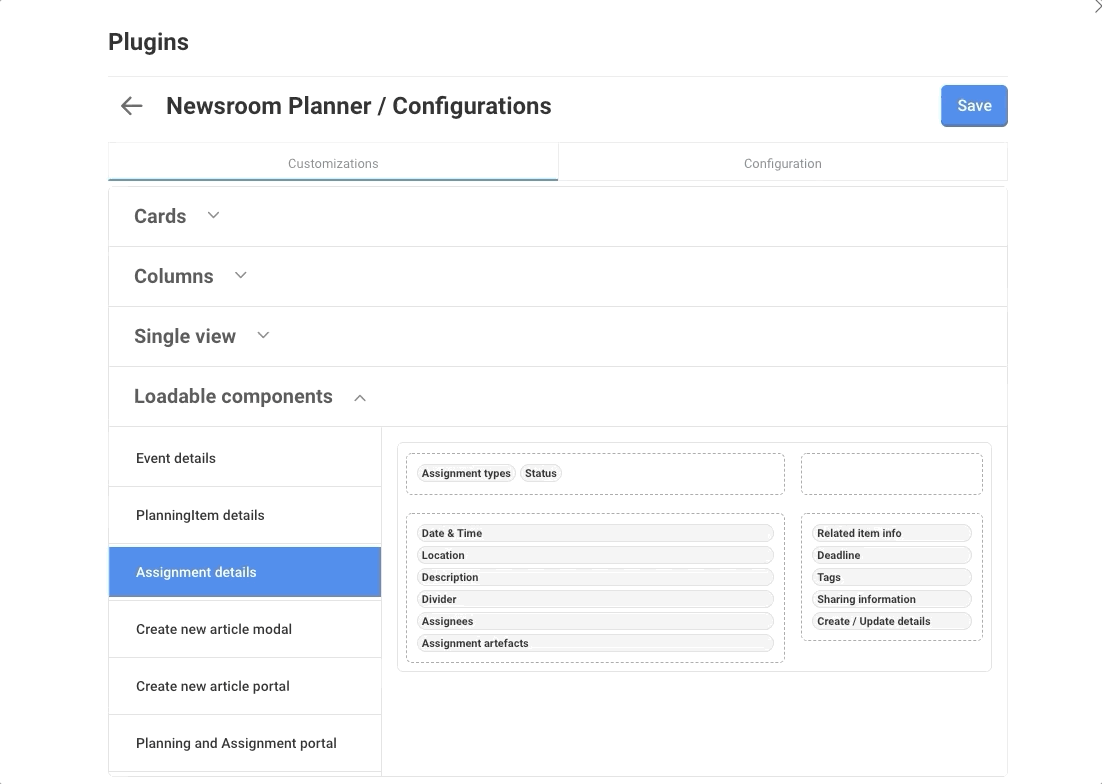Click the Assignment types chip
1102x784 pixels.
(466, 473)
